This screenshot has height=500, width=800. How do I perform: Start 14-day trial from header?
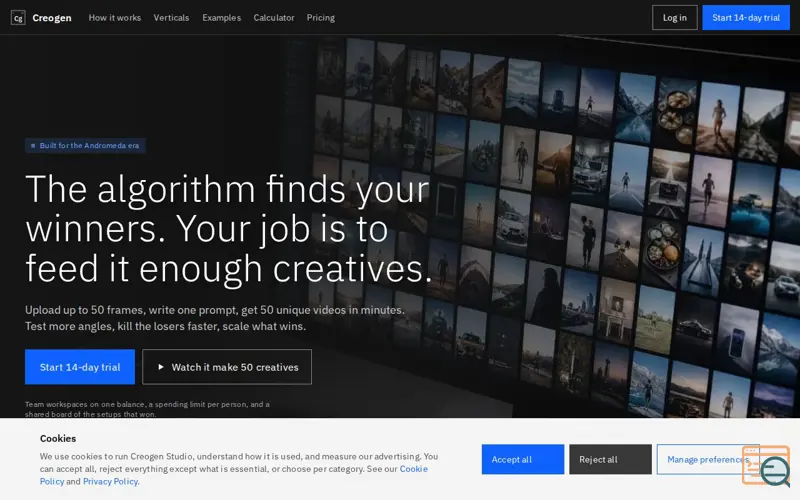click(746, 18)
